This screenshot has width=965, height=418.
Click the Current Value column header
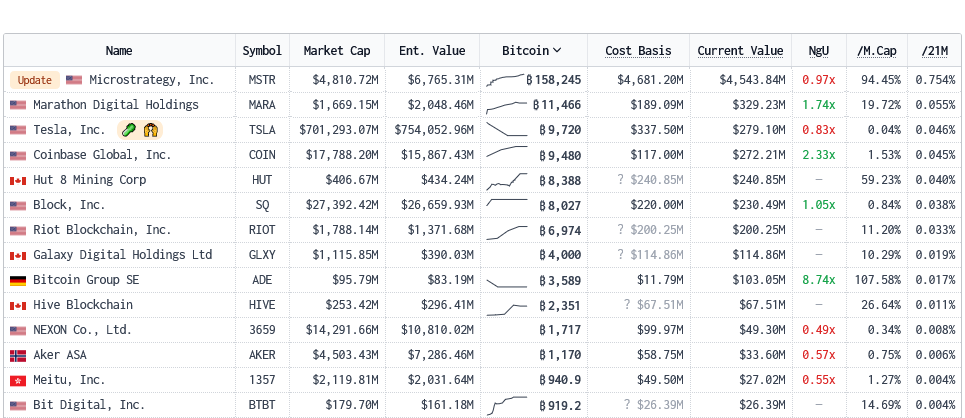tap(740, 50)
